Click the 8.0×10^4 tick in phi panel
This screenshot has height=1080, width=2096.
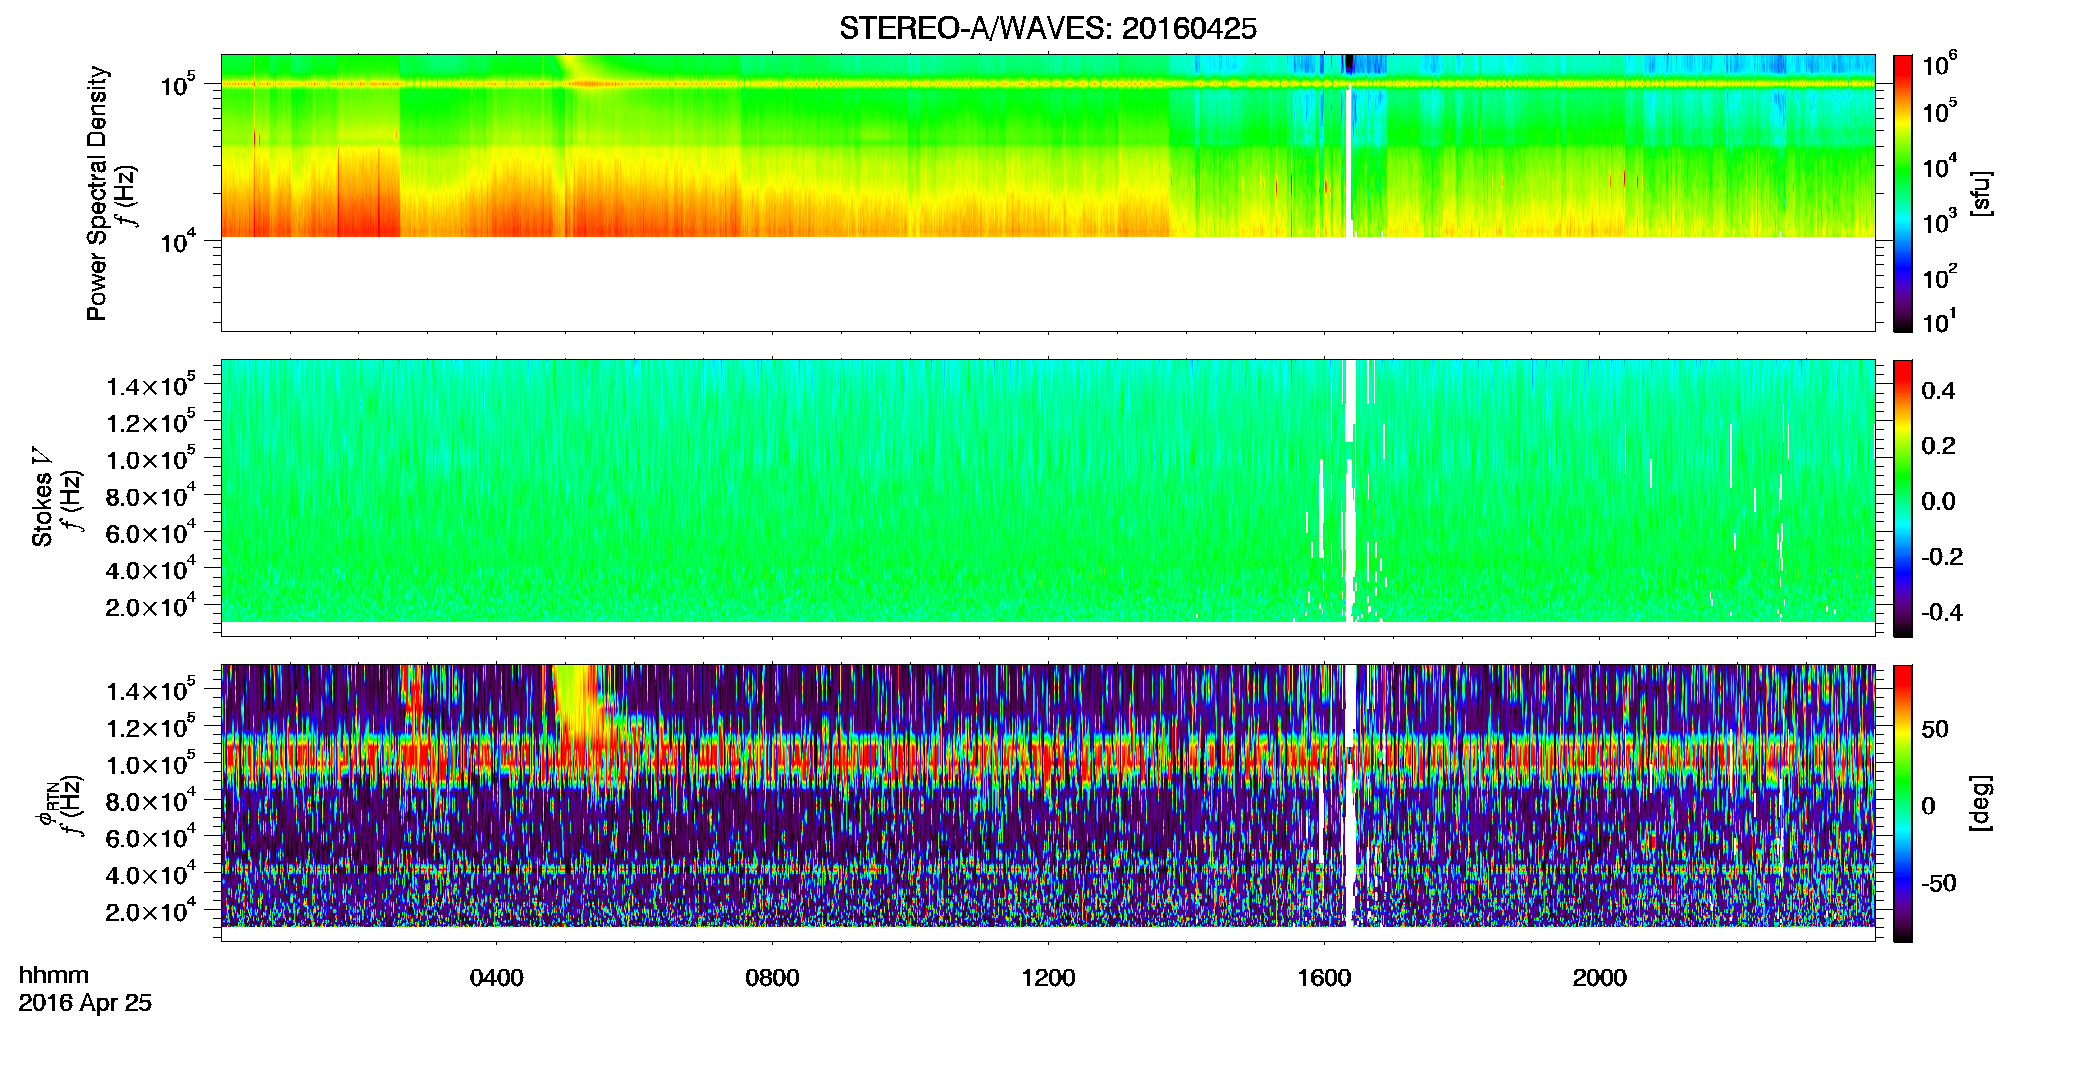151,801
